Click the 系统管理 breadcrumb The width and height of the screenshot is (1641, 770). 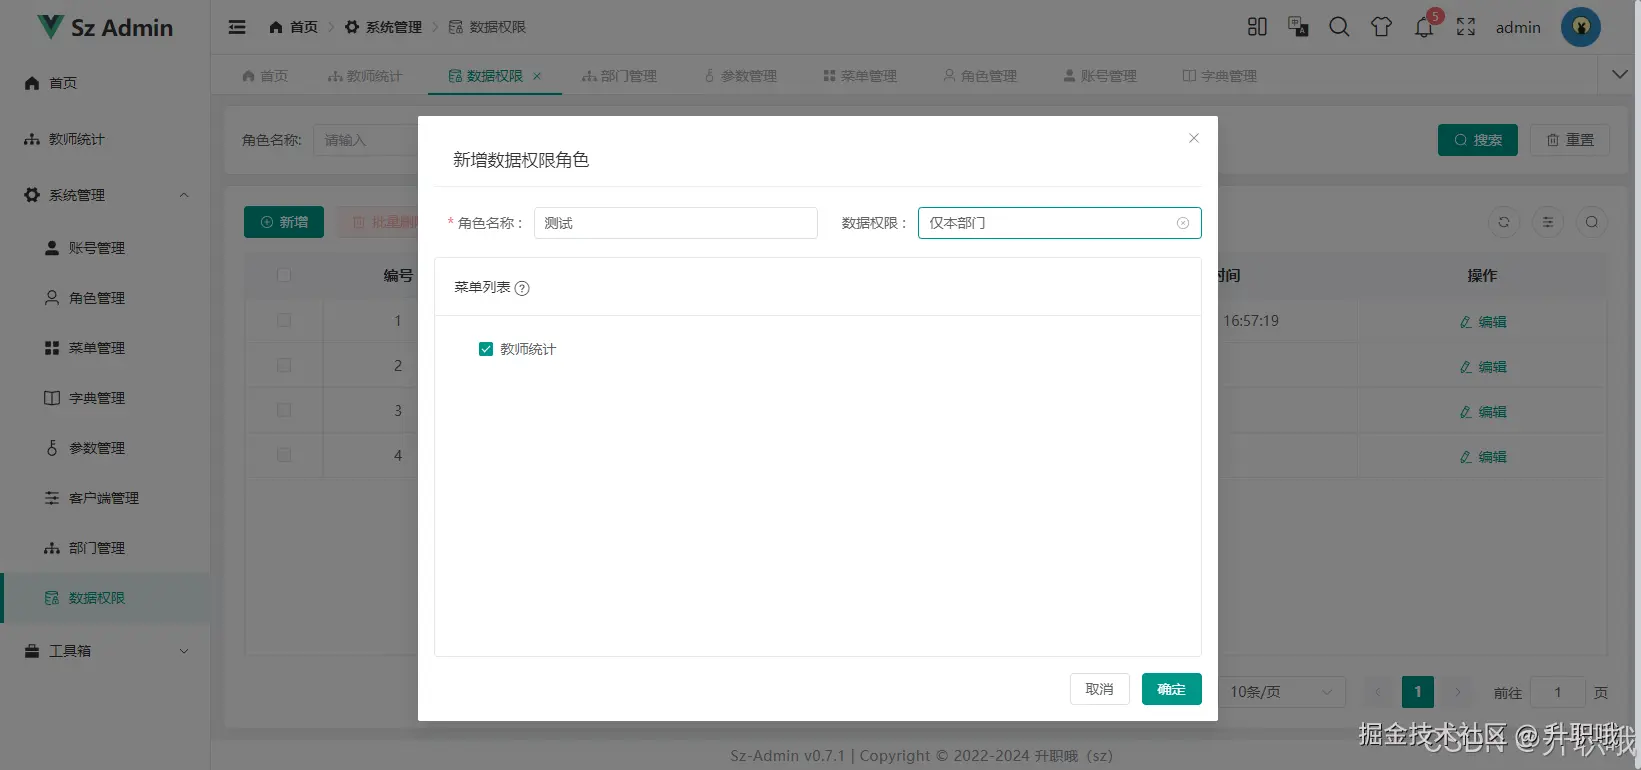click(383, 27)
